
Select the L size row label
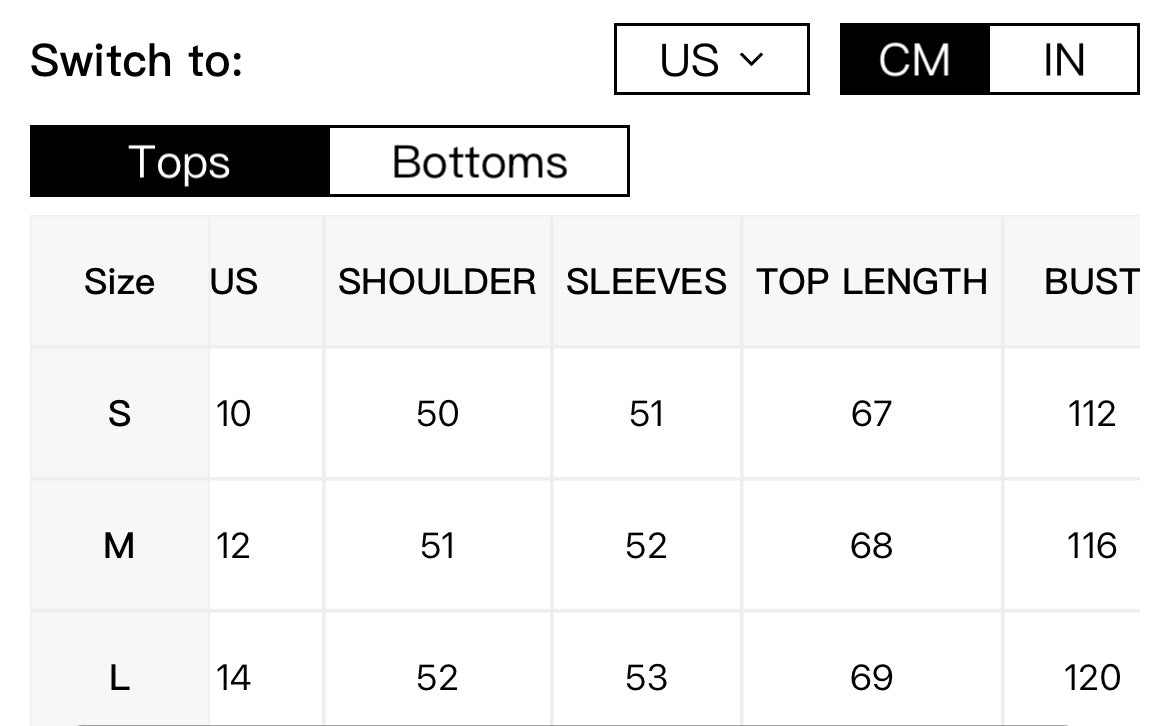point(119,678)
